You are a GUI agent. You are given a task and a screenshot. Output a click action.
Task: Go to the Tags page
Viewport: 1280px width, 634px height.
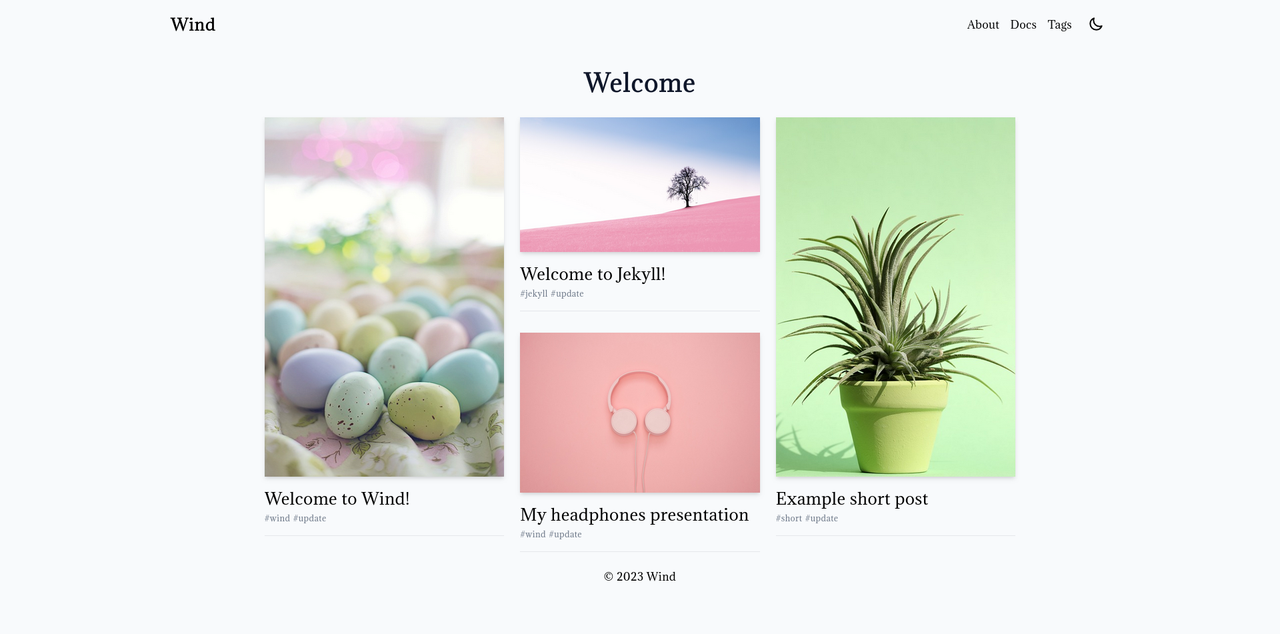[1060, 25]
